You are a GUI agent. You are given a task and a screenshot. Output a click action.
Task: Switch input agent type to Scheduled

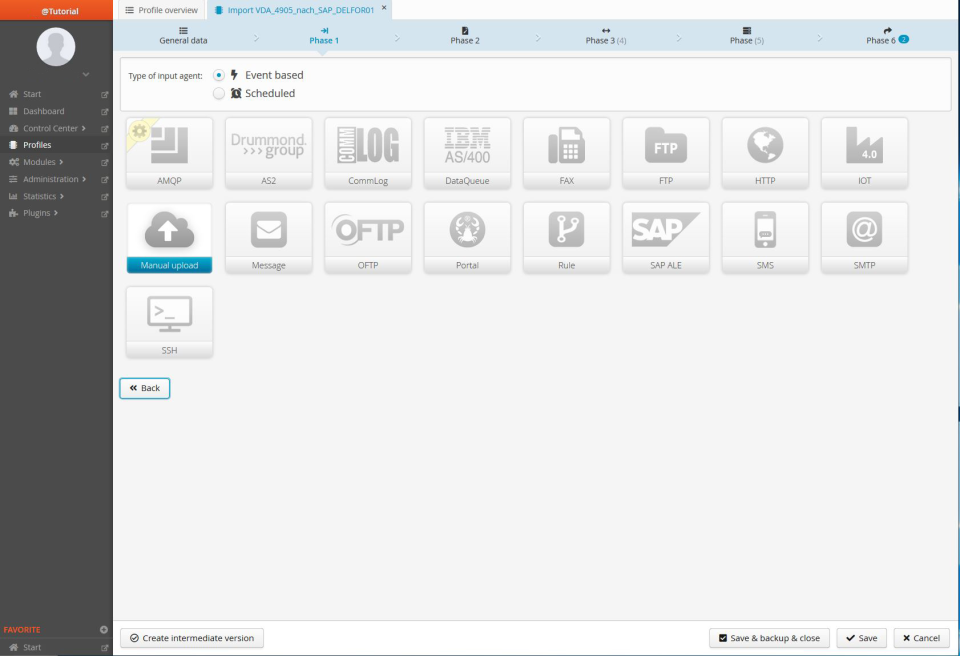[218, 93]
